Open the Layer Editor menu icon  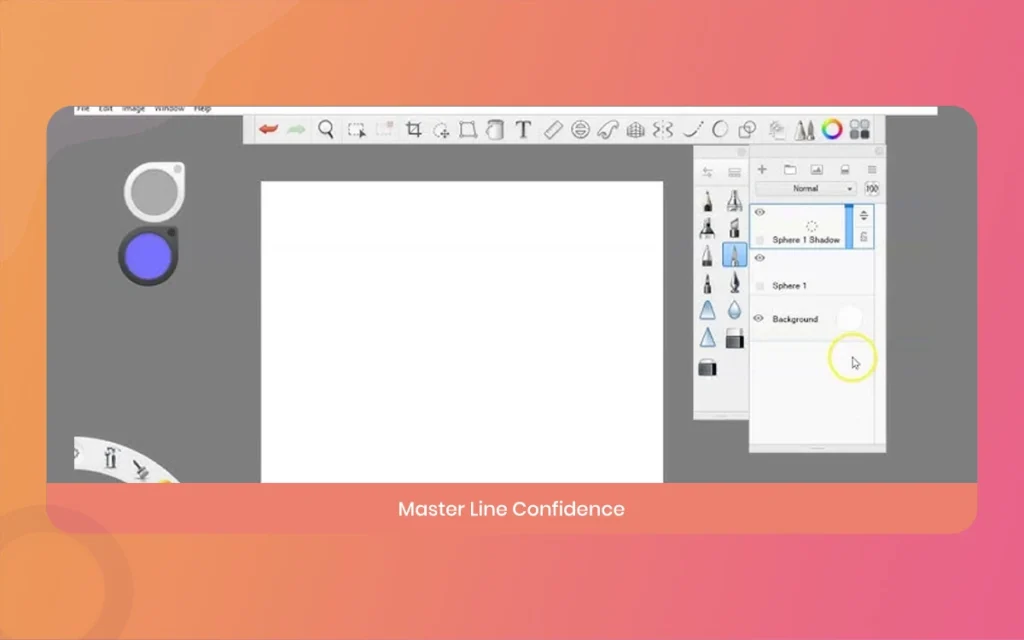coord(872,170)
